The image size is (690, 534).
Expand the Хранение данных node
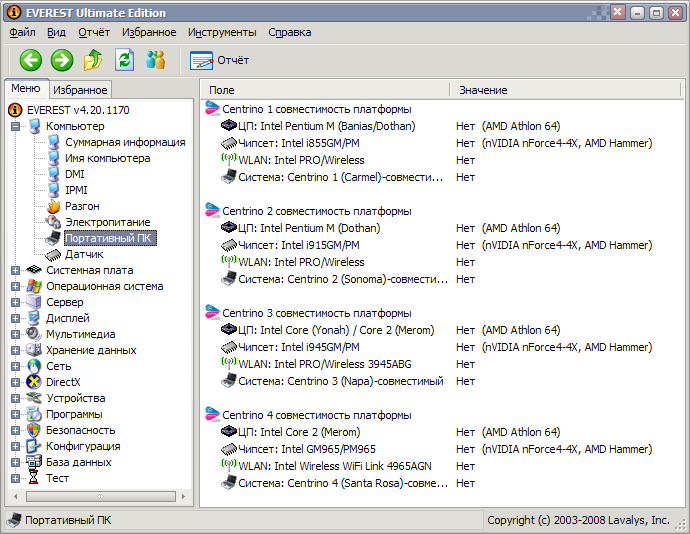15,350
